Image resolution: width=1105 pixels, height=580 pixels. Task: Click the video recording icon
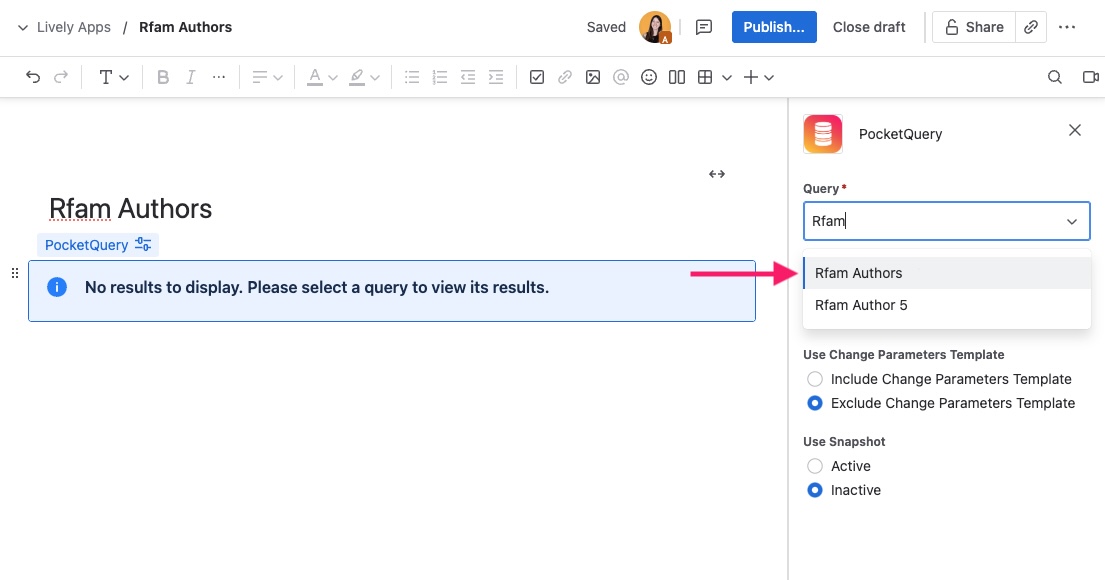click(x=1090, y=77)
